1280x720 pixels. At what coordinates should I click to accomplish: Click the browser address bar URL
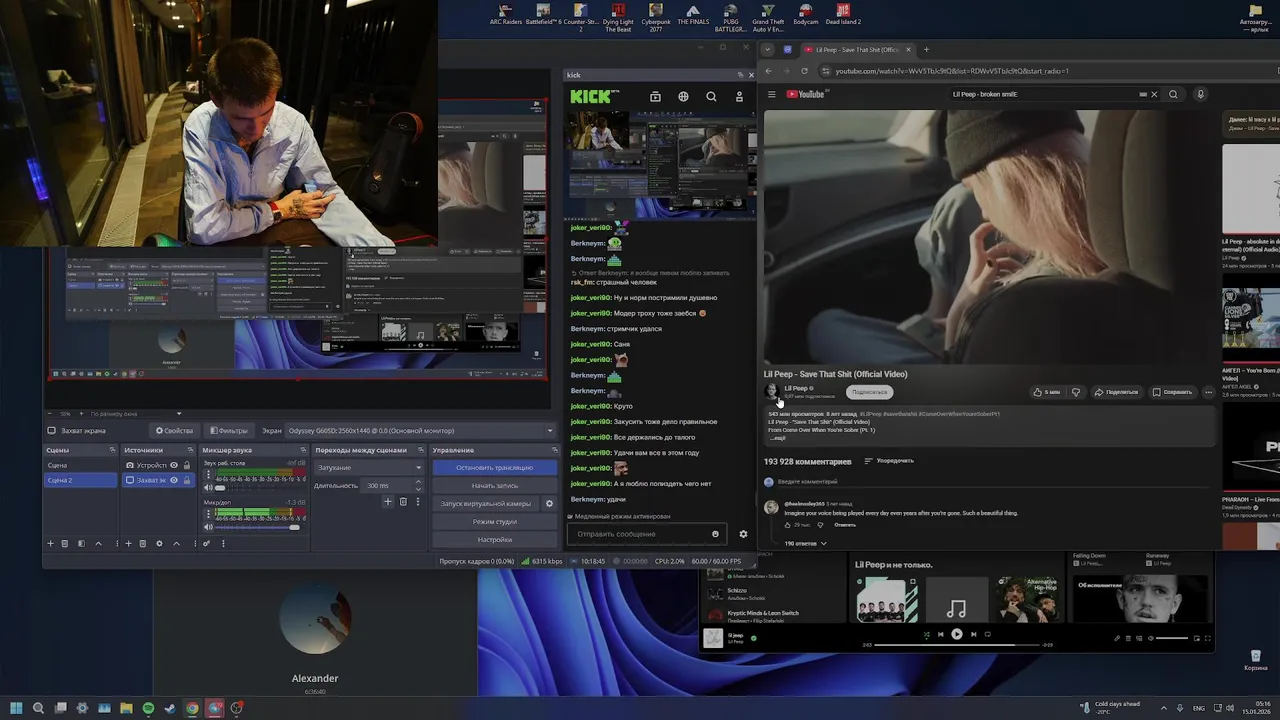click(952, 71)
